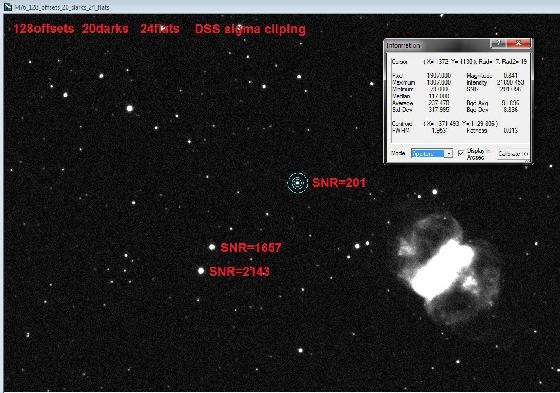Screen dimensions: 560x393
Task: Close the Information window
Action: click(519, 44)
